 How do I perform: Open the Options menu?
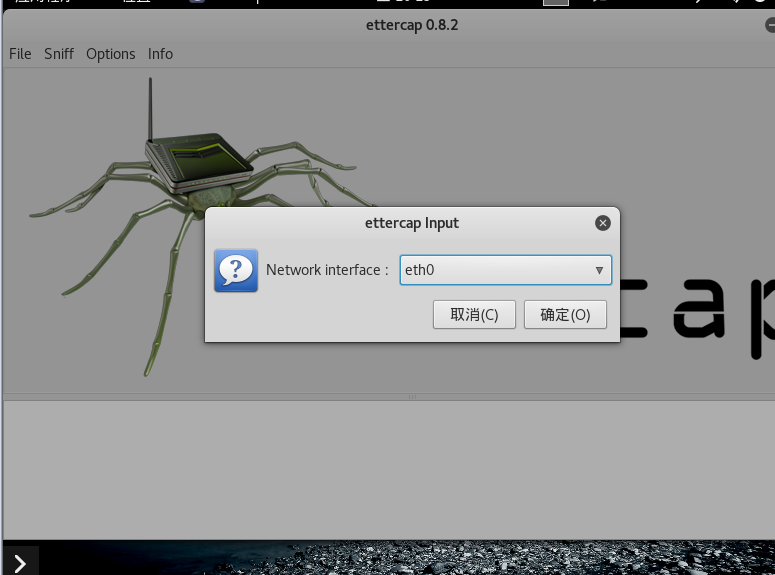click(111, 54)
